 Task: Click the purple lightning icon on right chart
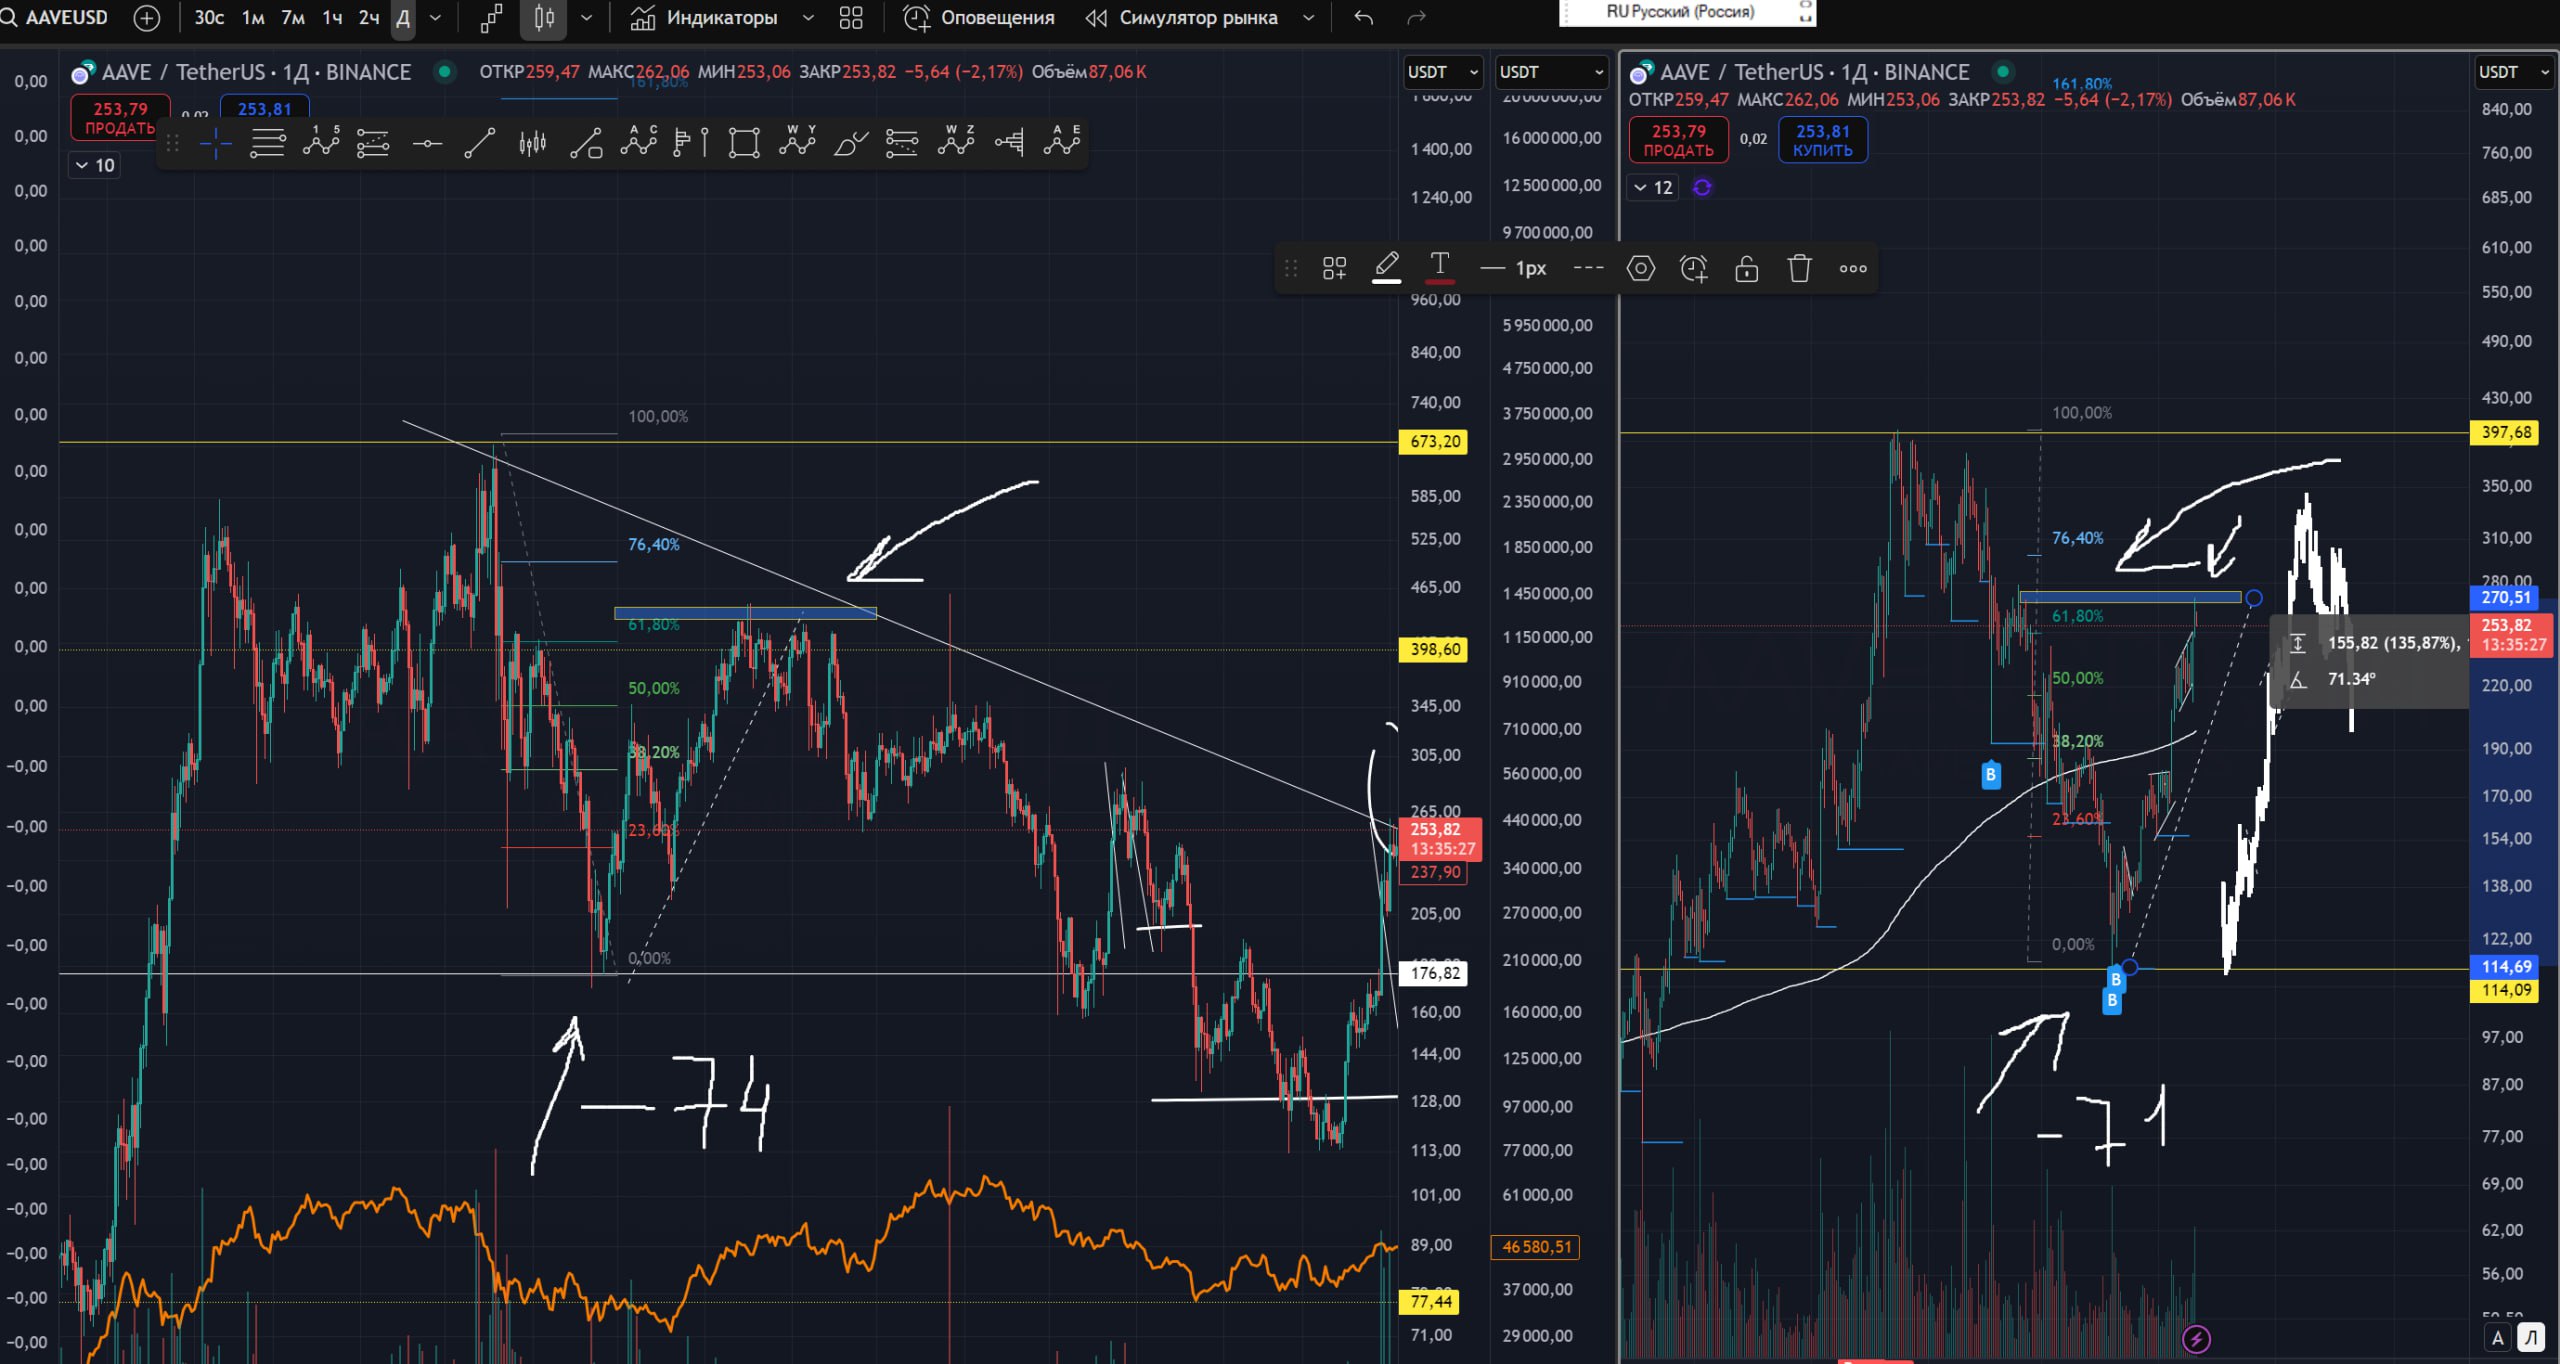pos(2196,1339)
